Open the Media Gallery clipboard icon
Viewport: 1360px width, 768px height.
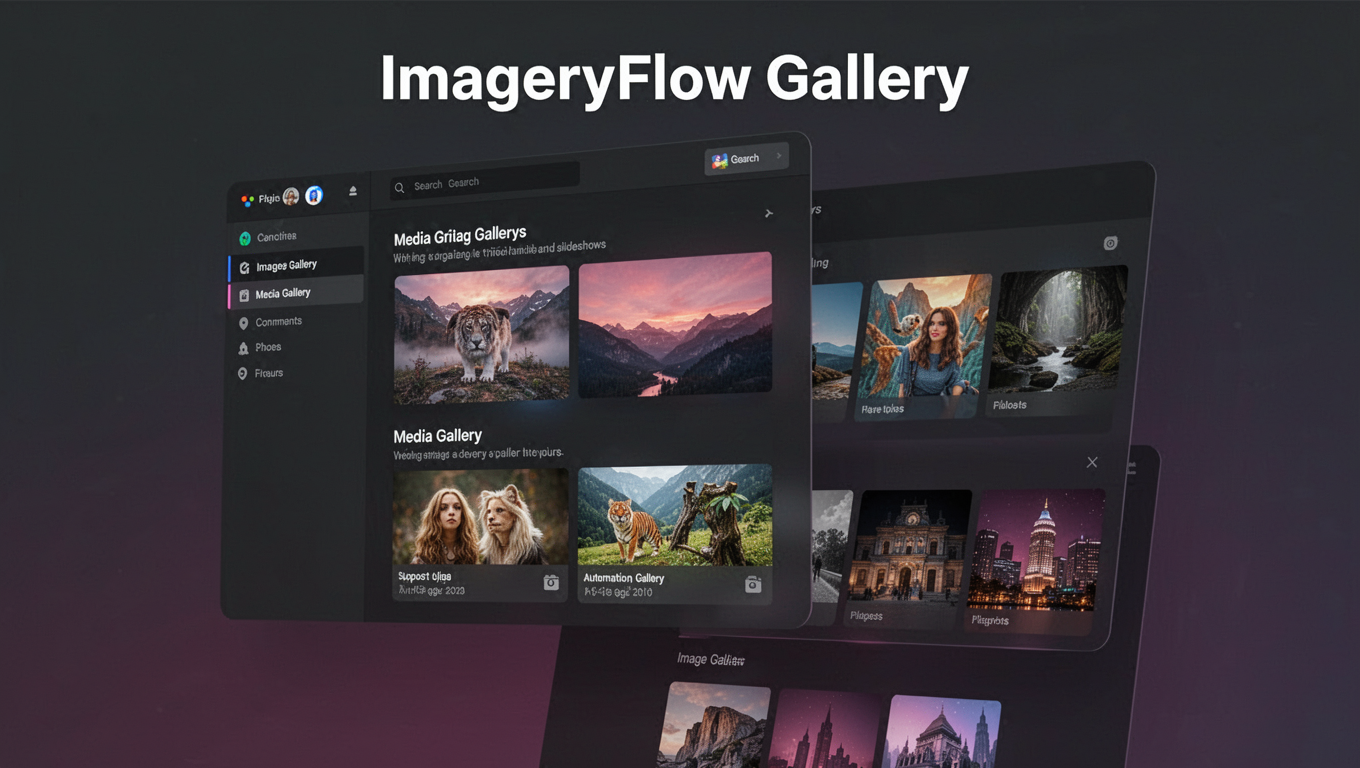tap(244, 294)
